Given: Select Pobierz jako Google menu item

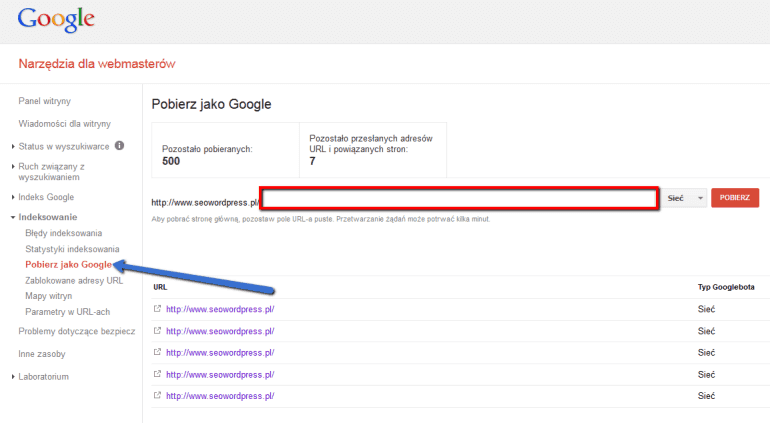Looking at the screenshot, I should pyautogui.click(x=68, y=265).
